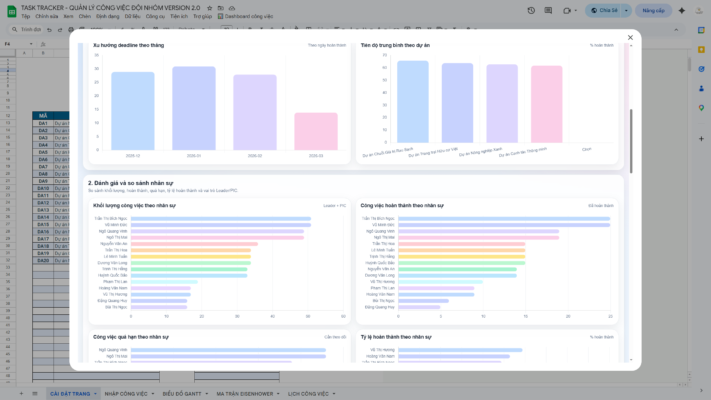Screen dimensions: 711x400
Task: Click the Redo icon
Action: click(x=60, y=29)
